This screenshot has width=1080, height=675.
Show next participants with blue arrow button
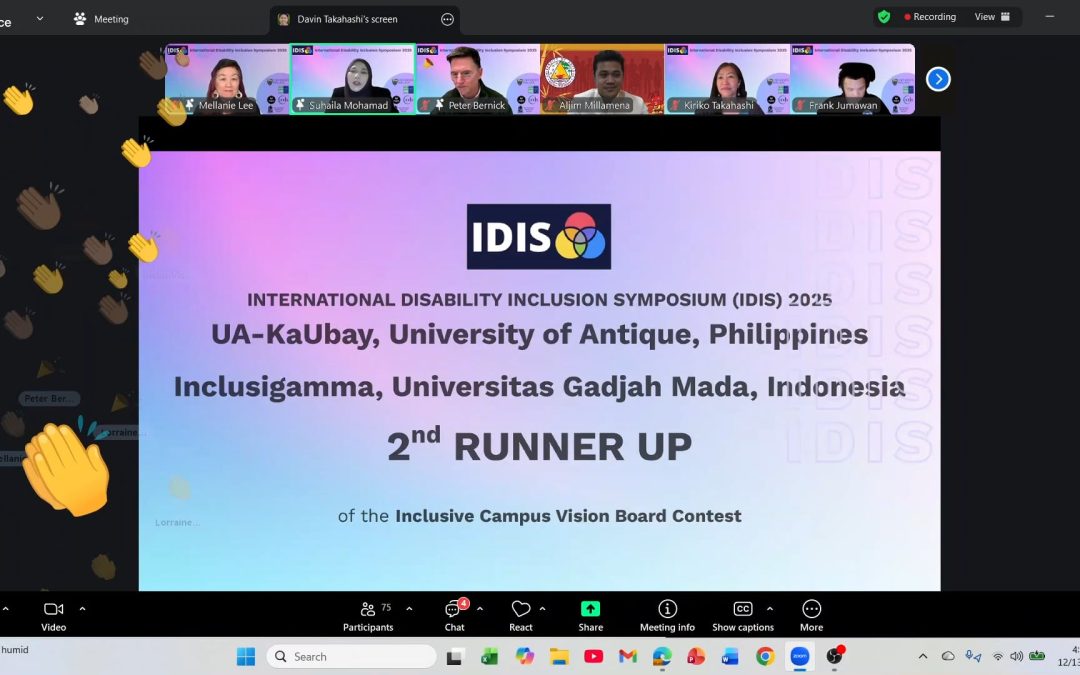point(937,79)
